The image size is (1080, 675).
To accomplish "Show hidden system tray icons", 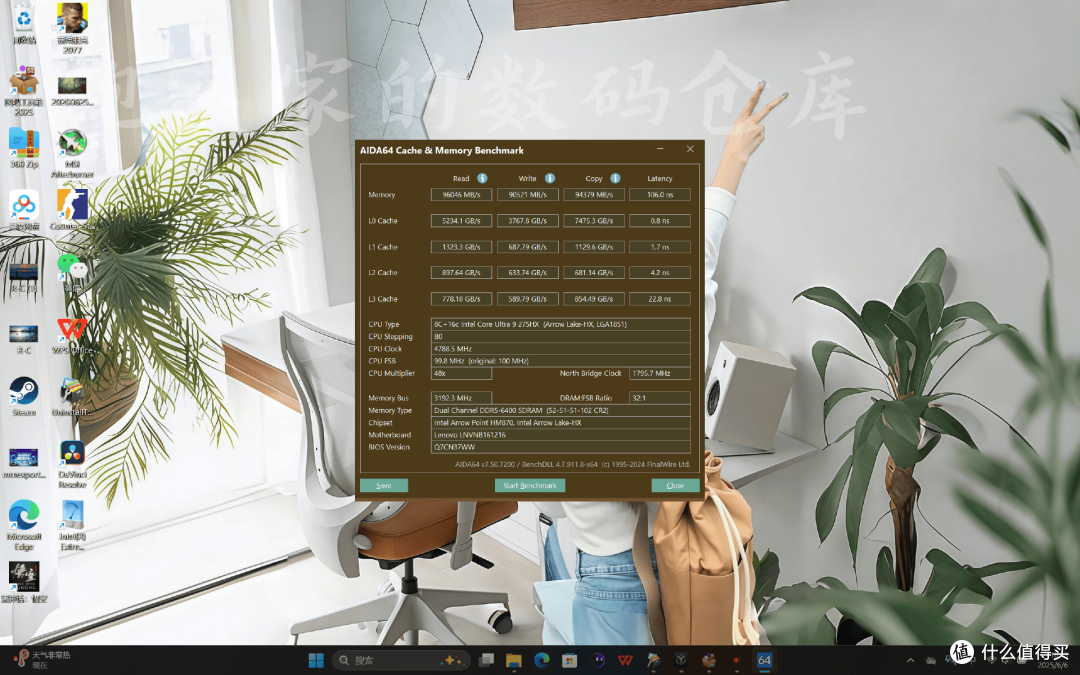I will pyautogui.click(x=911, y=661).
